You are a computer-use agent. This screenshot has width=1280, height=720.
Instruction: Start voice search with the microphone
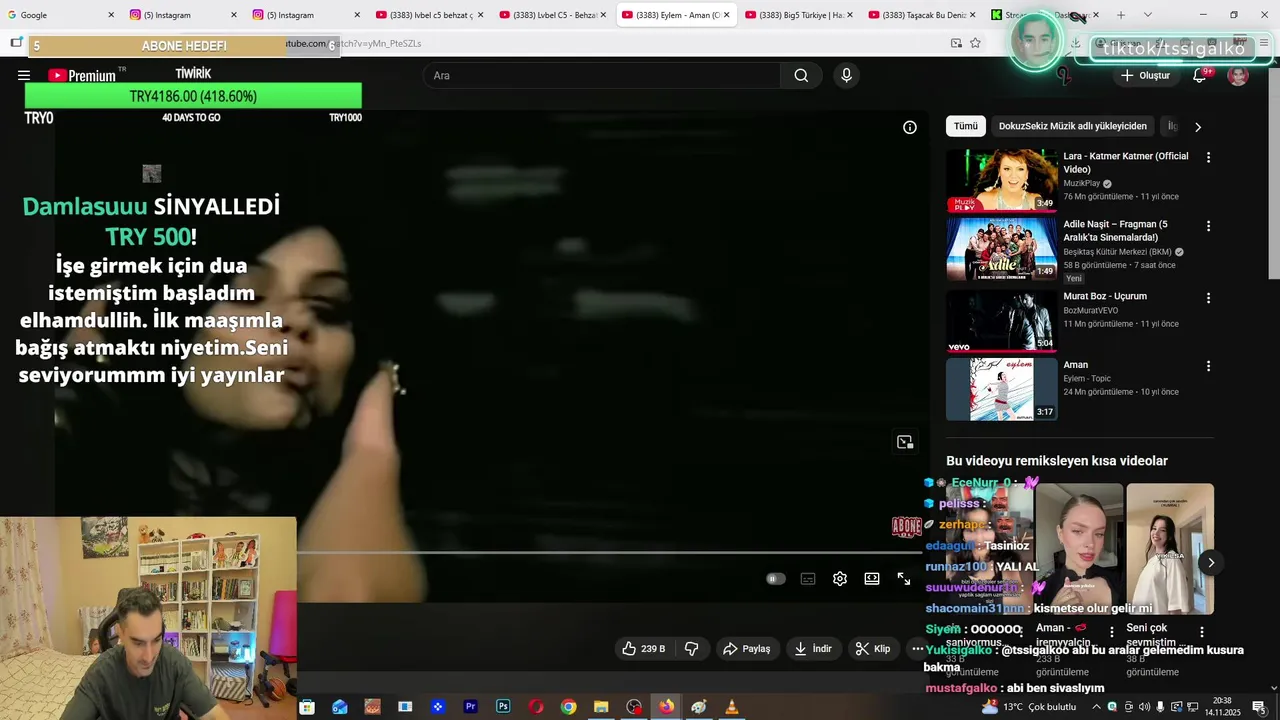pos(847,75)
